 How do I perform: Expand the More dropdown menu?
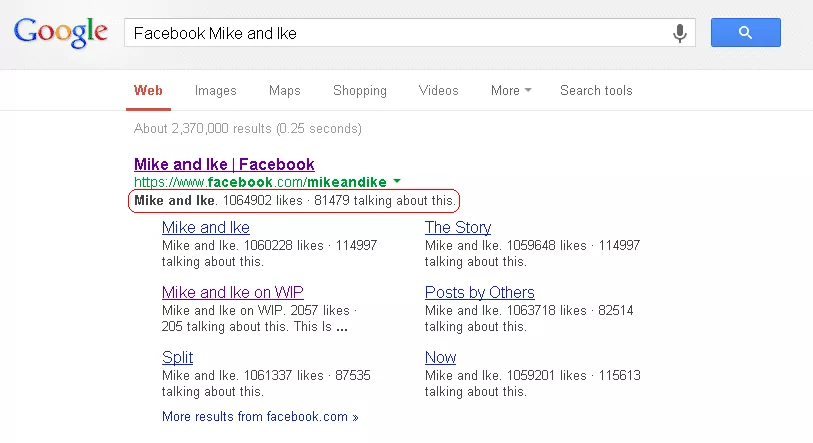coord(511,90)
